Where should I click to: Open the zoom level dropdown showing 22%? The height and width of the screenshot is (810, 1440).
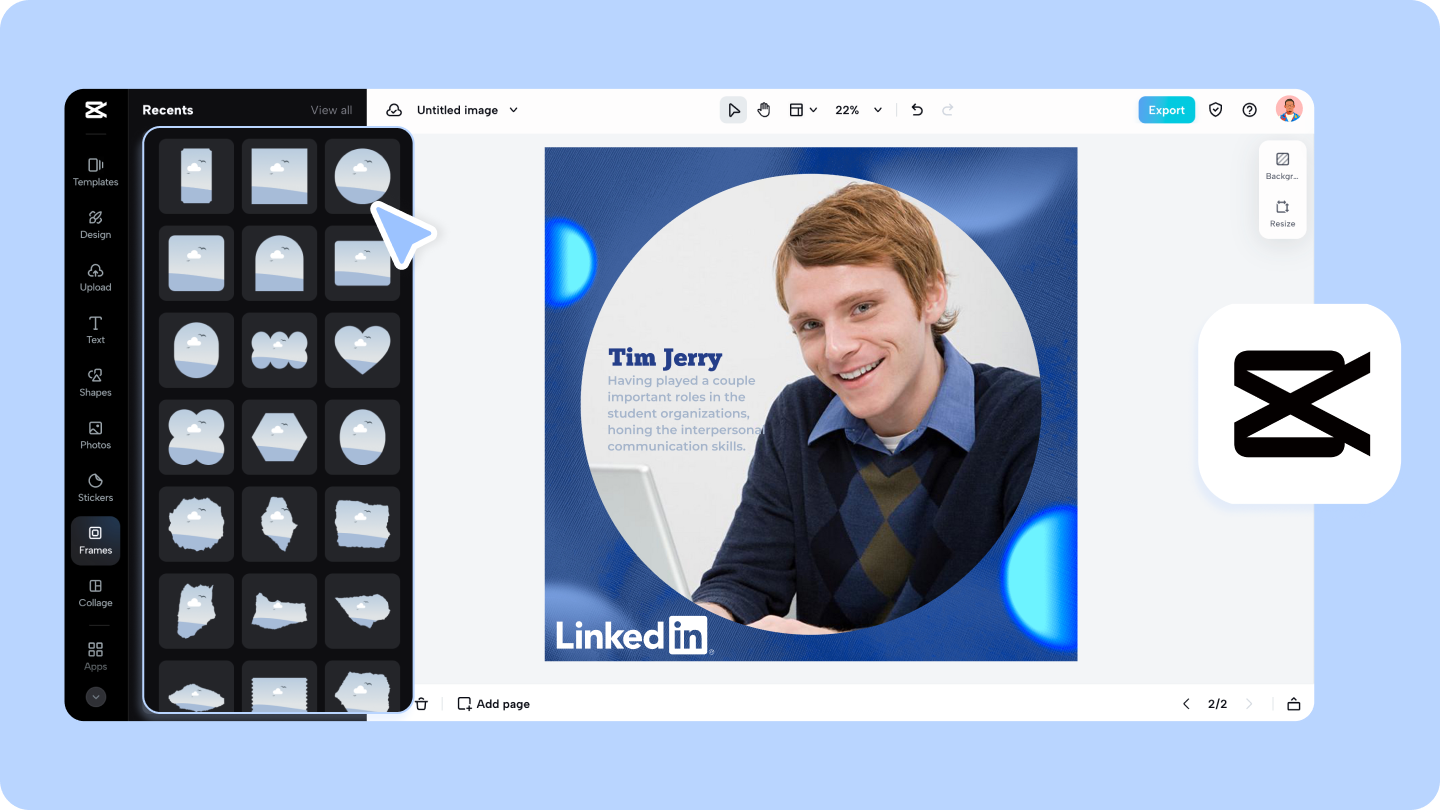coord(857,110)
